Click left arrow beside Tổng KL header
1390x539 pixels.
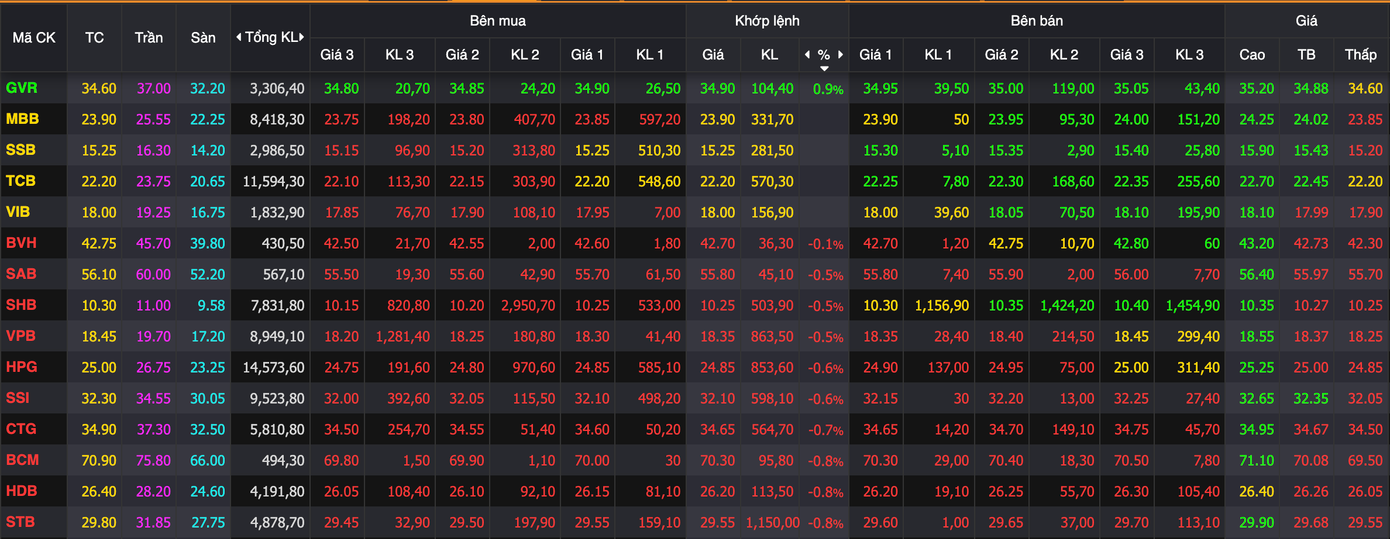click(239, 37)
